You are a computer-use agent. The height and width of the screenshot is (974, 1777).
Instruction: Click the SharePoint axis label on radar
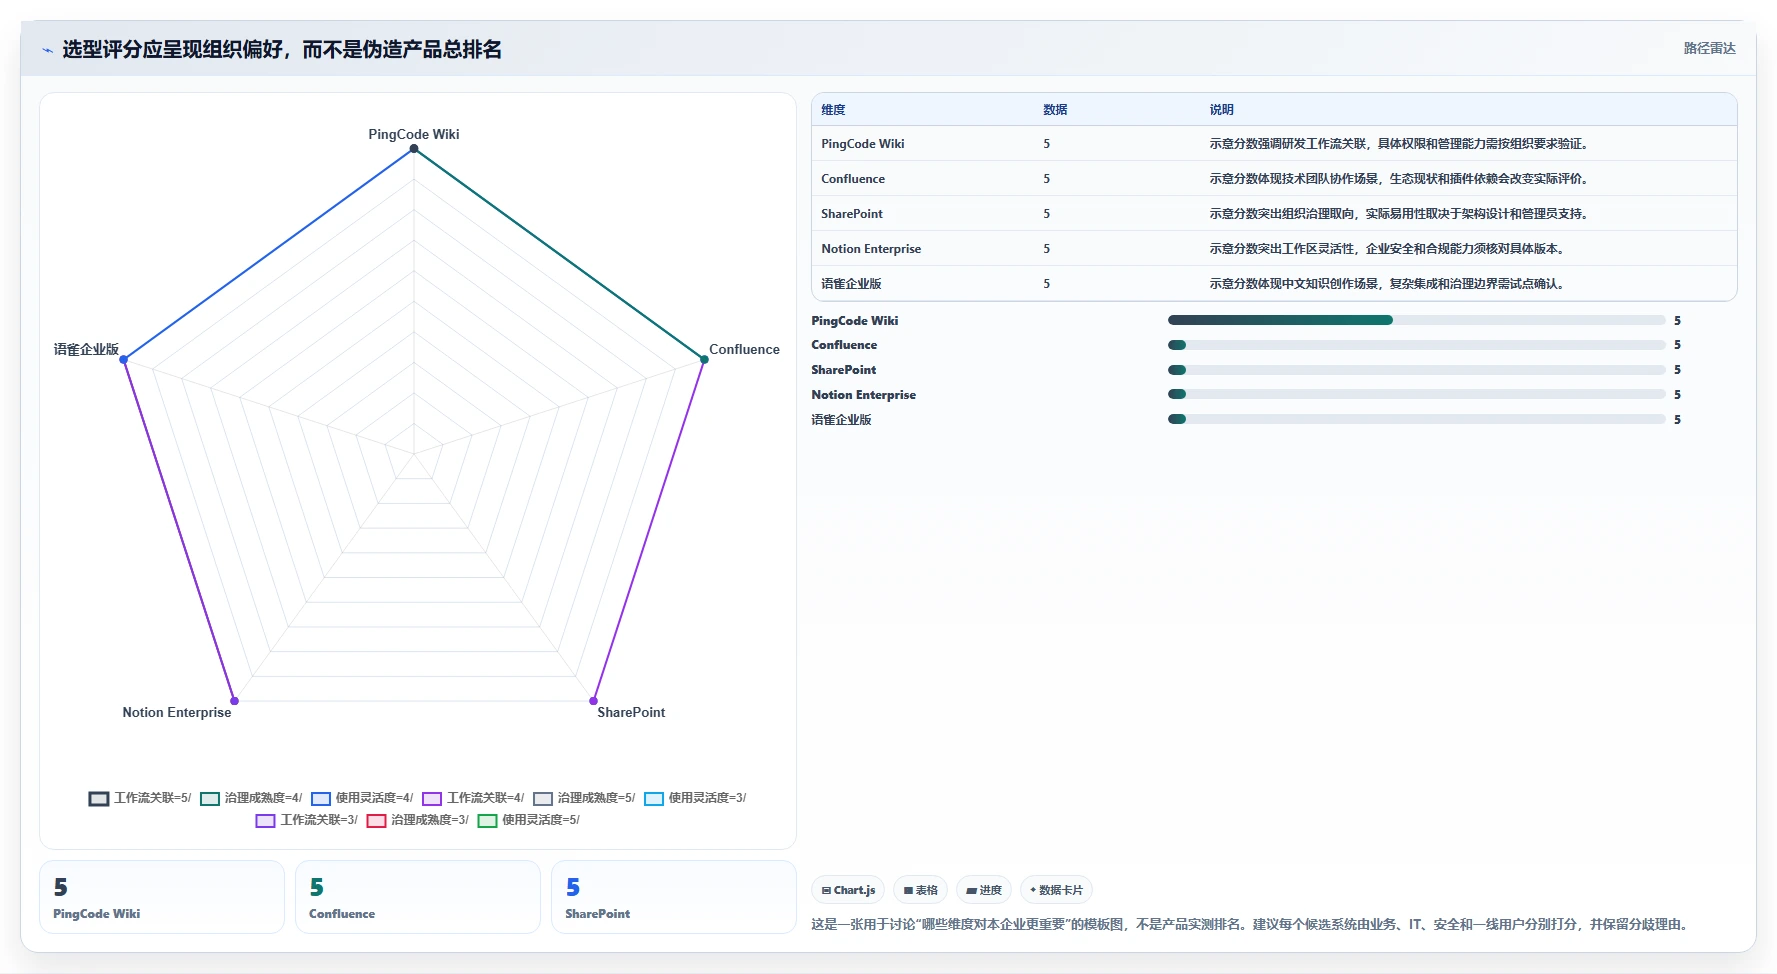[x=631, y=712]
